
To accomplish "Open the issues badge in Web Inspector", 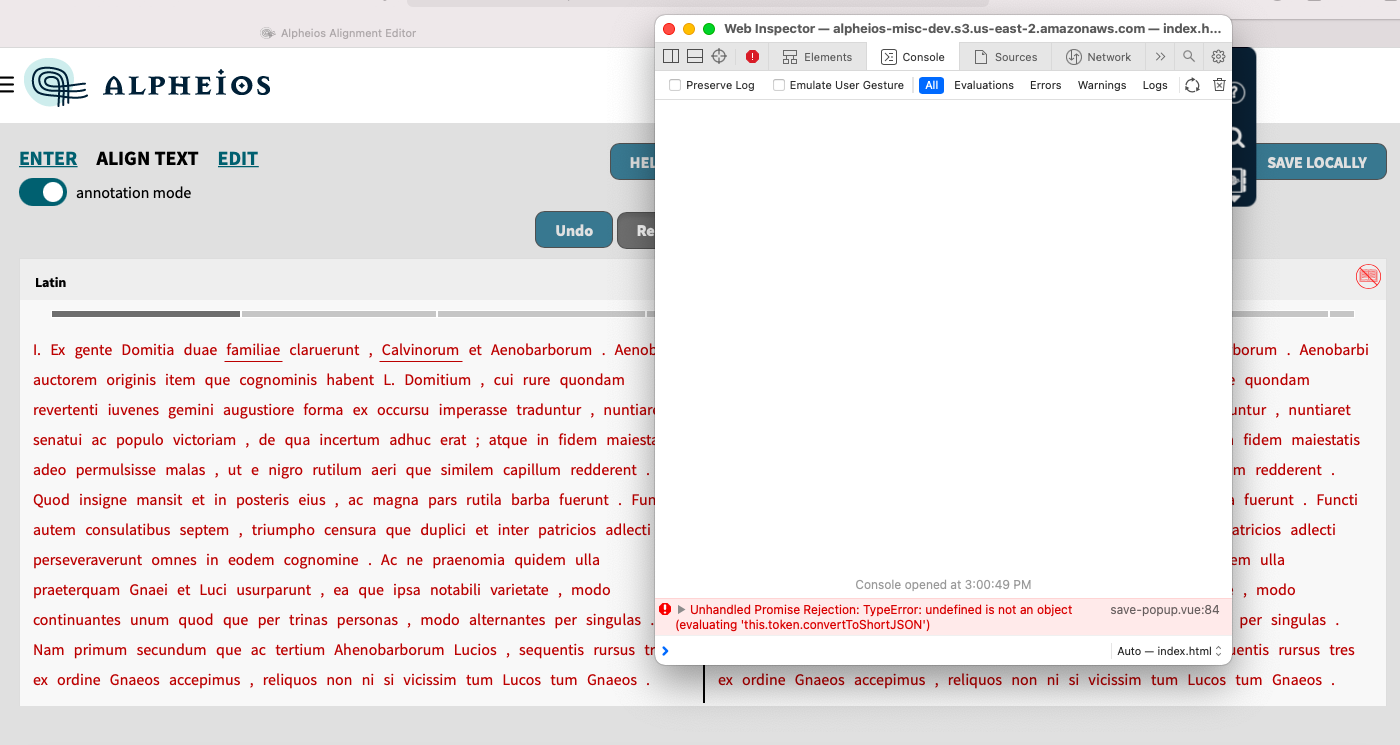I will [752, 56].
